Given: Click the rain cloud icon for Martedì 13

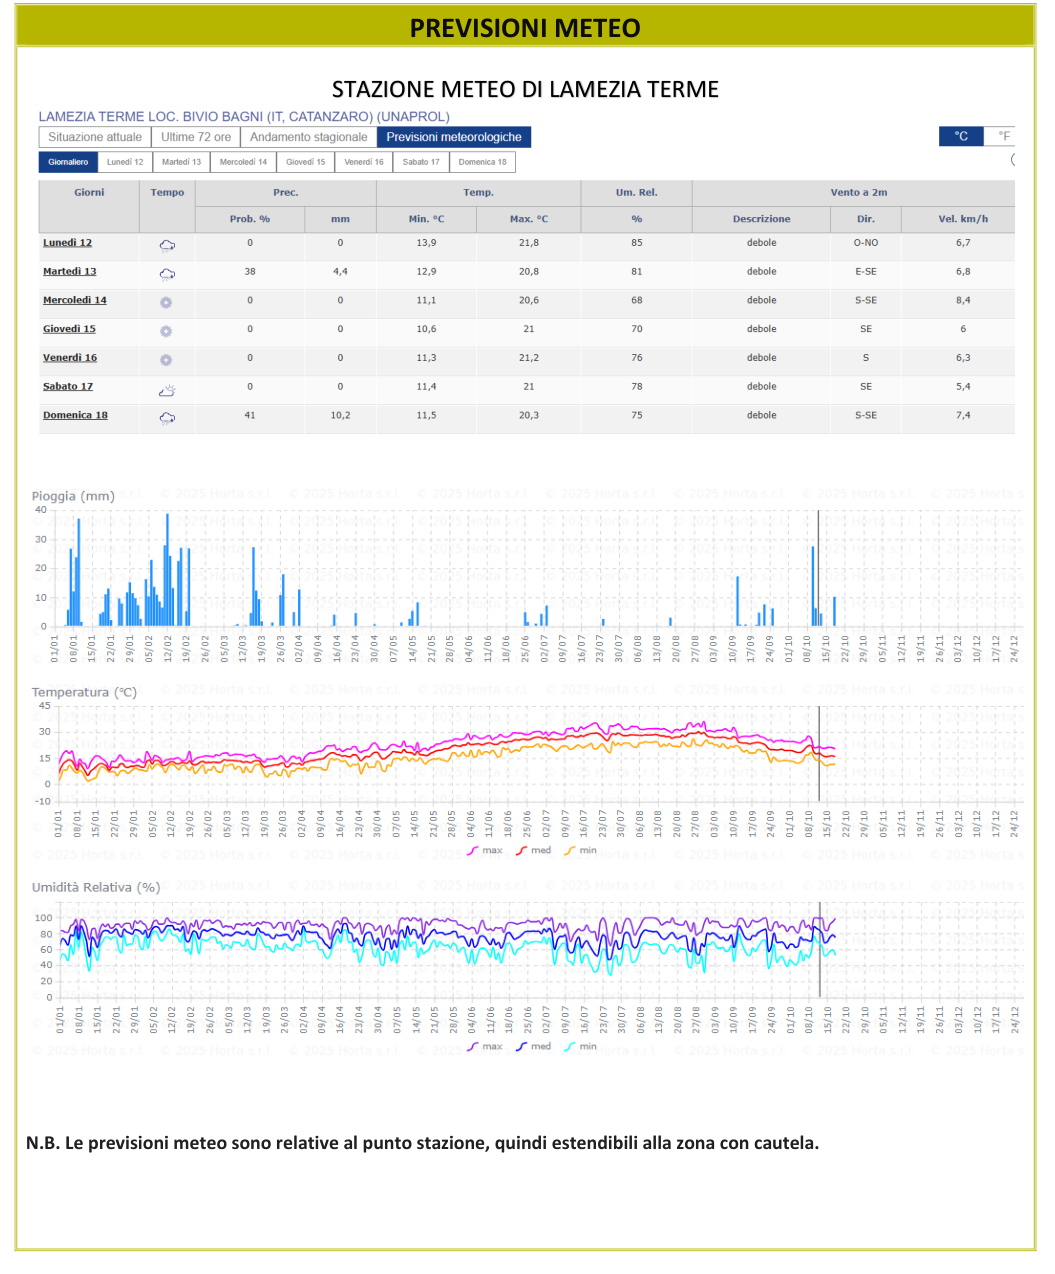Looking at the screenshot, I should point(167,274).
